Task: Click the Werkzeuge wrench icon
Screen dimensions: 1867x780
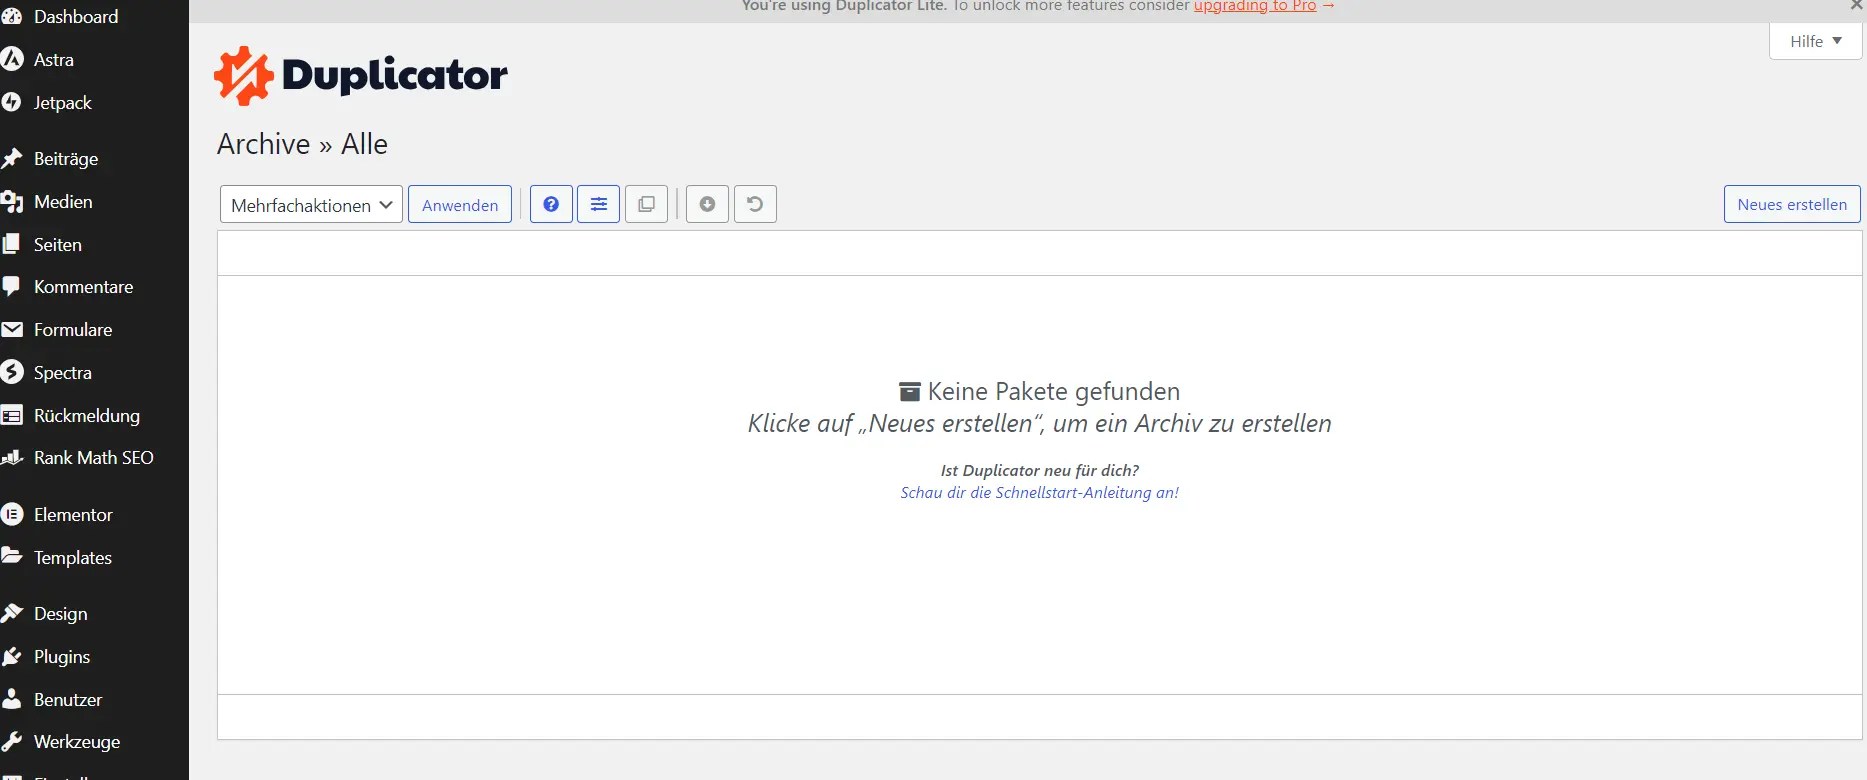Action: click(11, 741)
